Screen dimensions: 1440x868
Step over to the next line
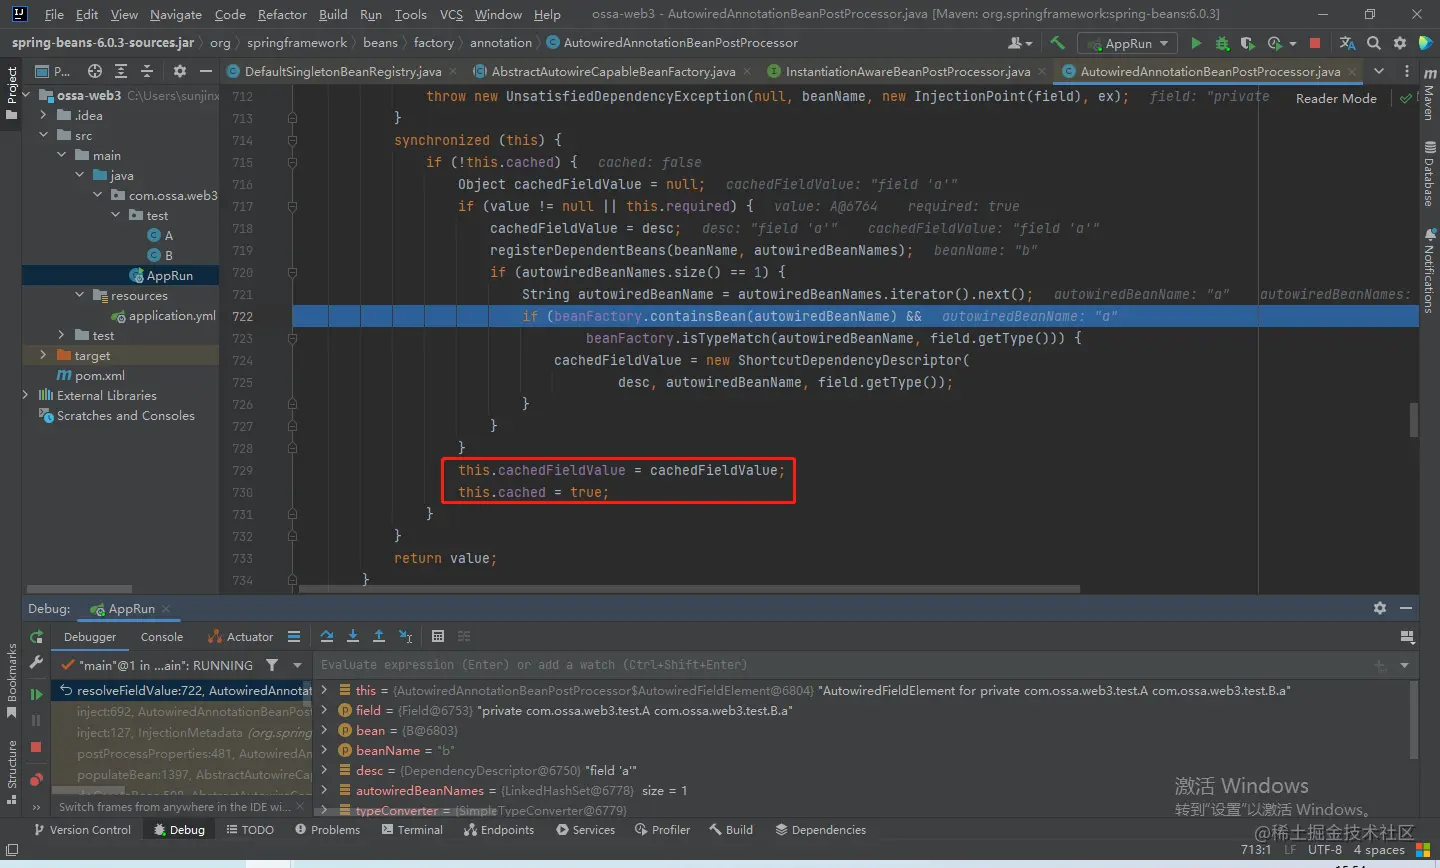click(x=327, y=636)
